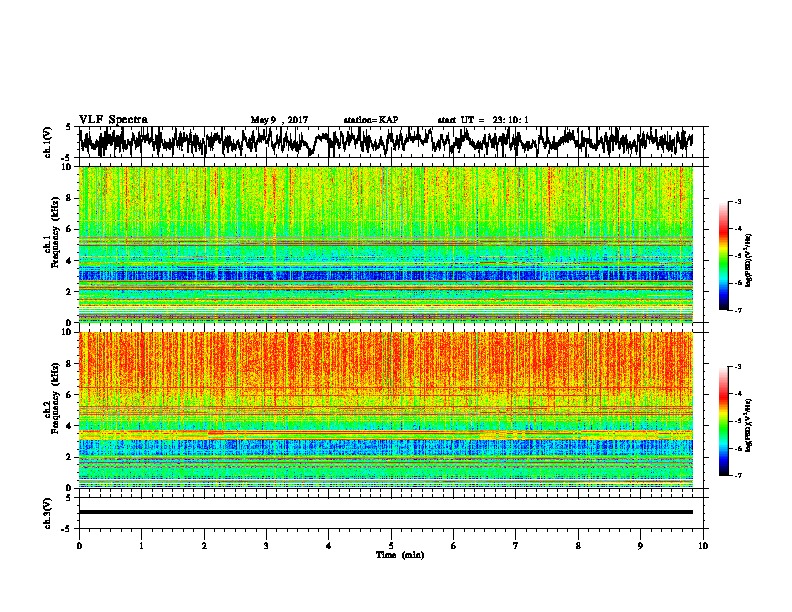Click the ch.2 frequency axis "2" tick label
The height and width of the screenshot is (612, 792).
(x=71, y=457)
